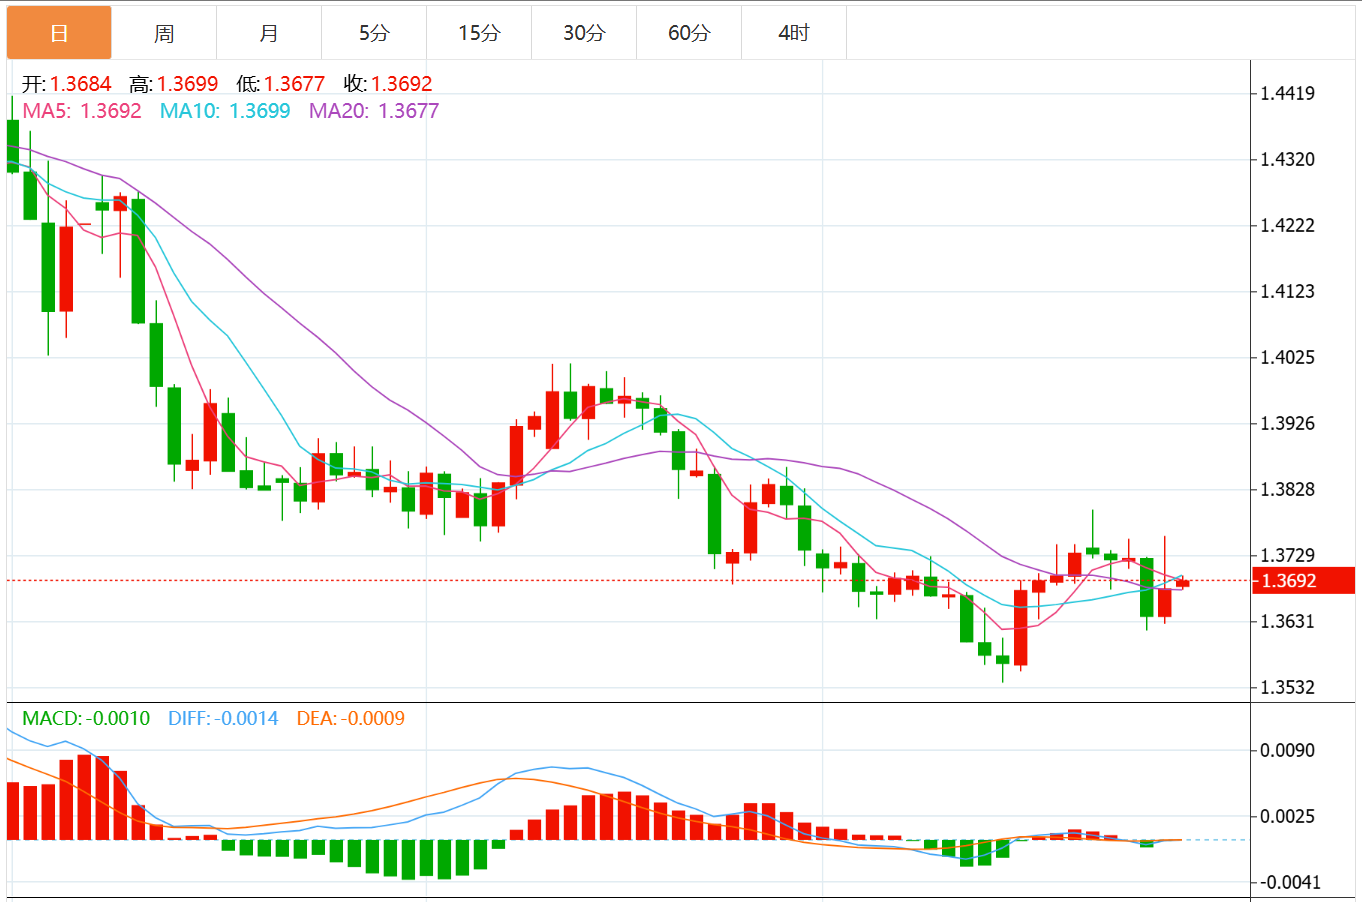Click the red 1.3692 current price label
The image size is (1362, 902).
(x=1303, y=581)
